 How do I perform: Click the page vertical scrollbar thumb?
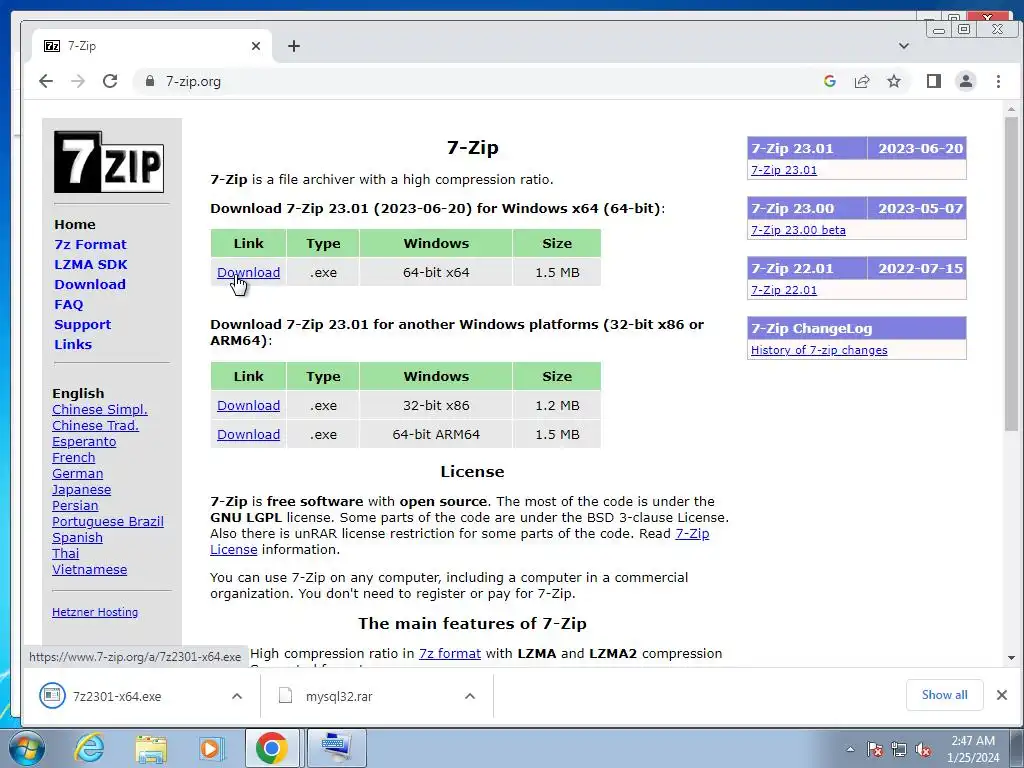coord(1011,274)
